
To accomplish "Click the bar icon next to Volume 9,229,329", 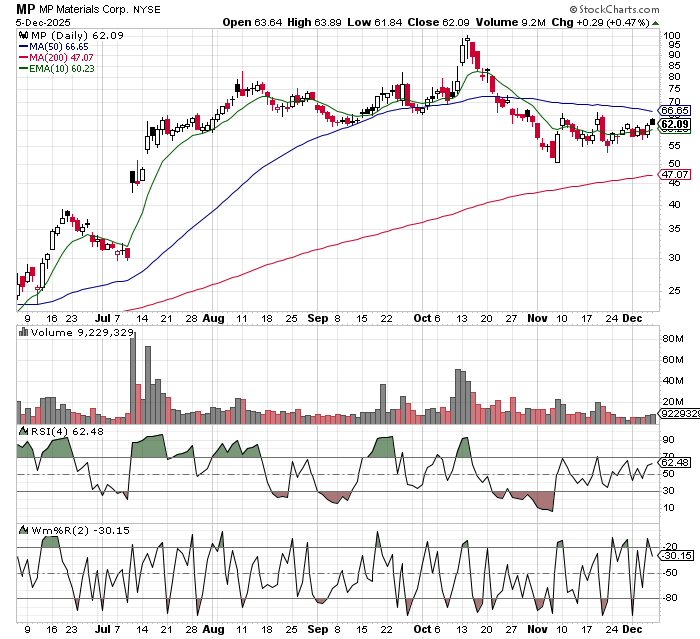I will pos(24,332).
